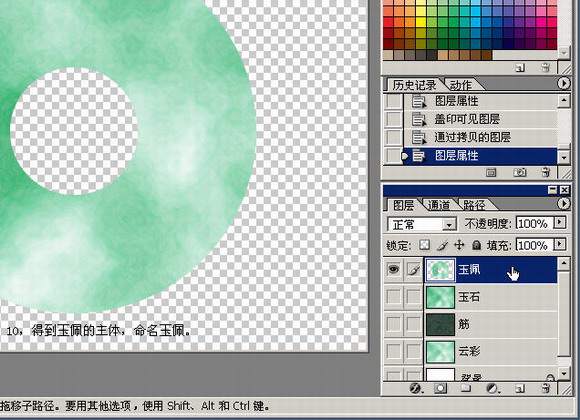Screen dimensions: 580x420
Task: Lock image pixels brush icon
Action: coord(442,245)
